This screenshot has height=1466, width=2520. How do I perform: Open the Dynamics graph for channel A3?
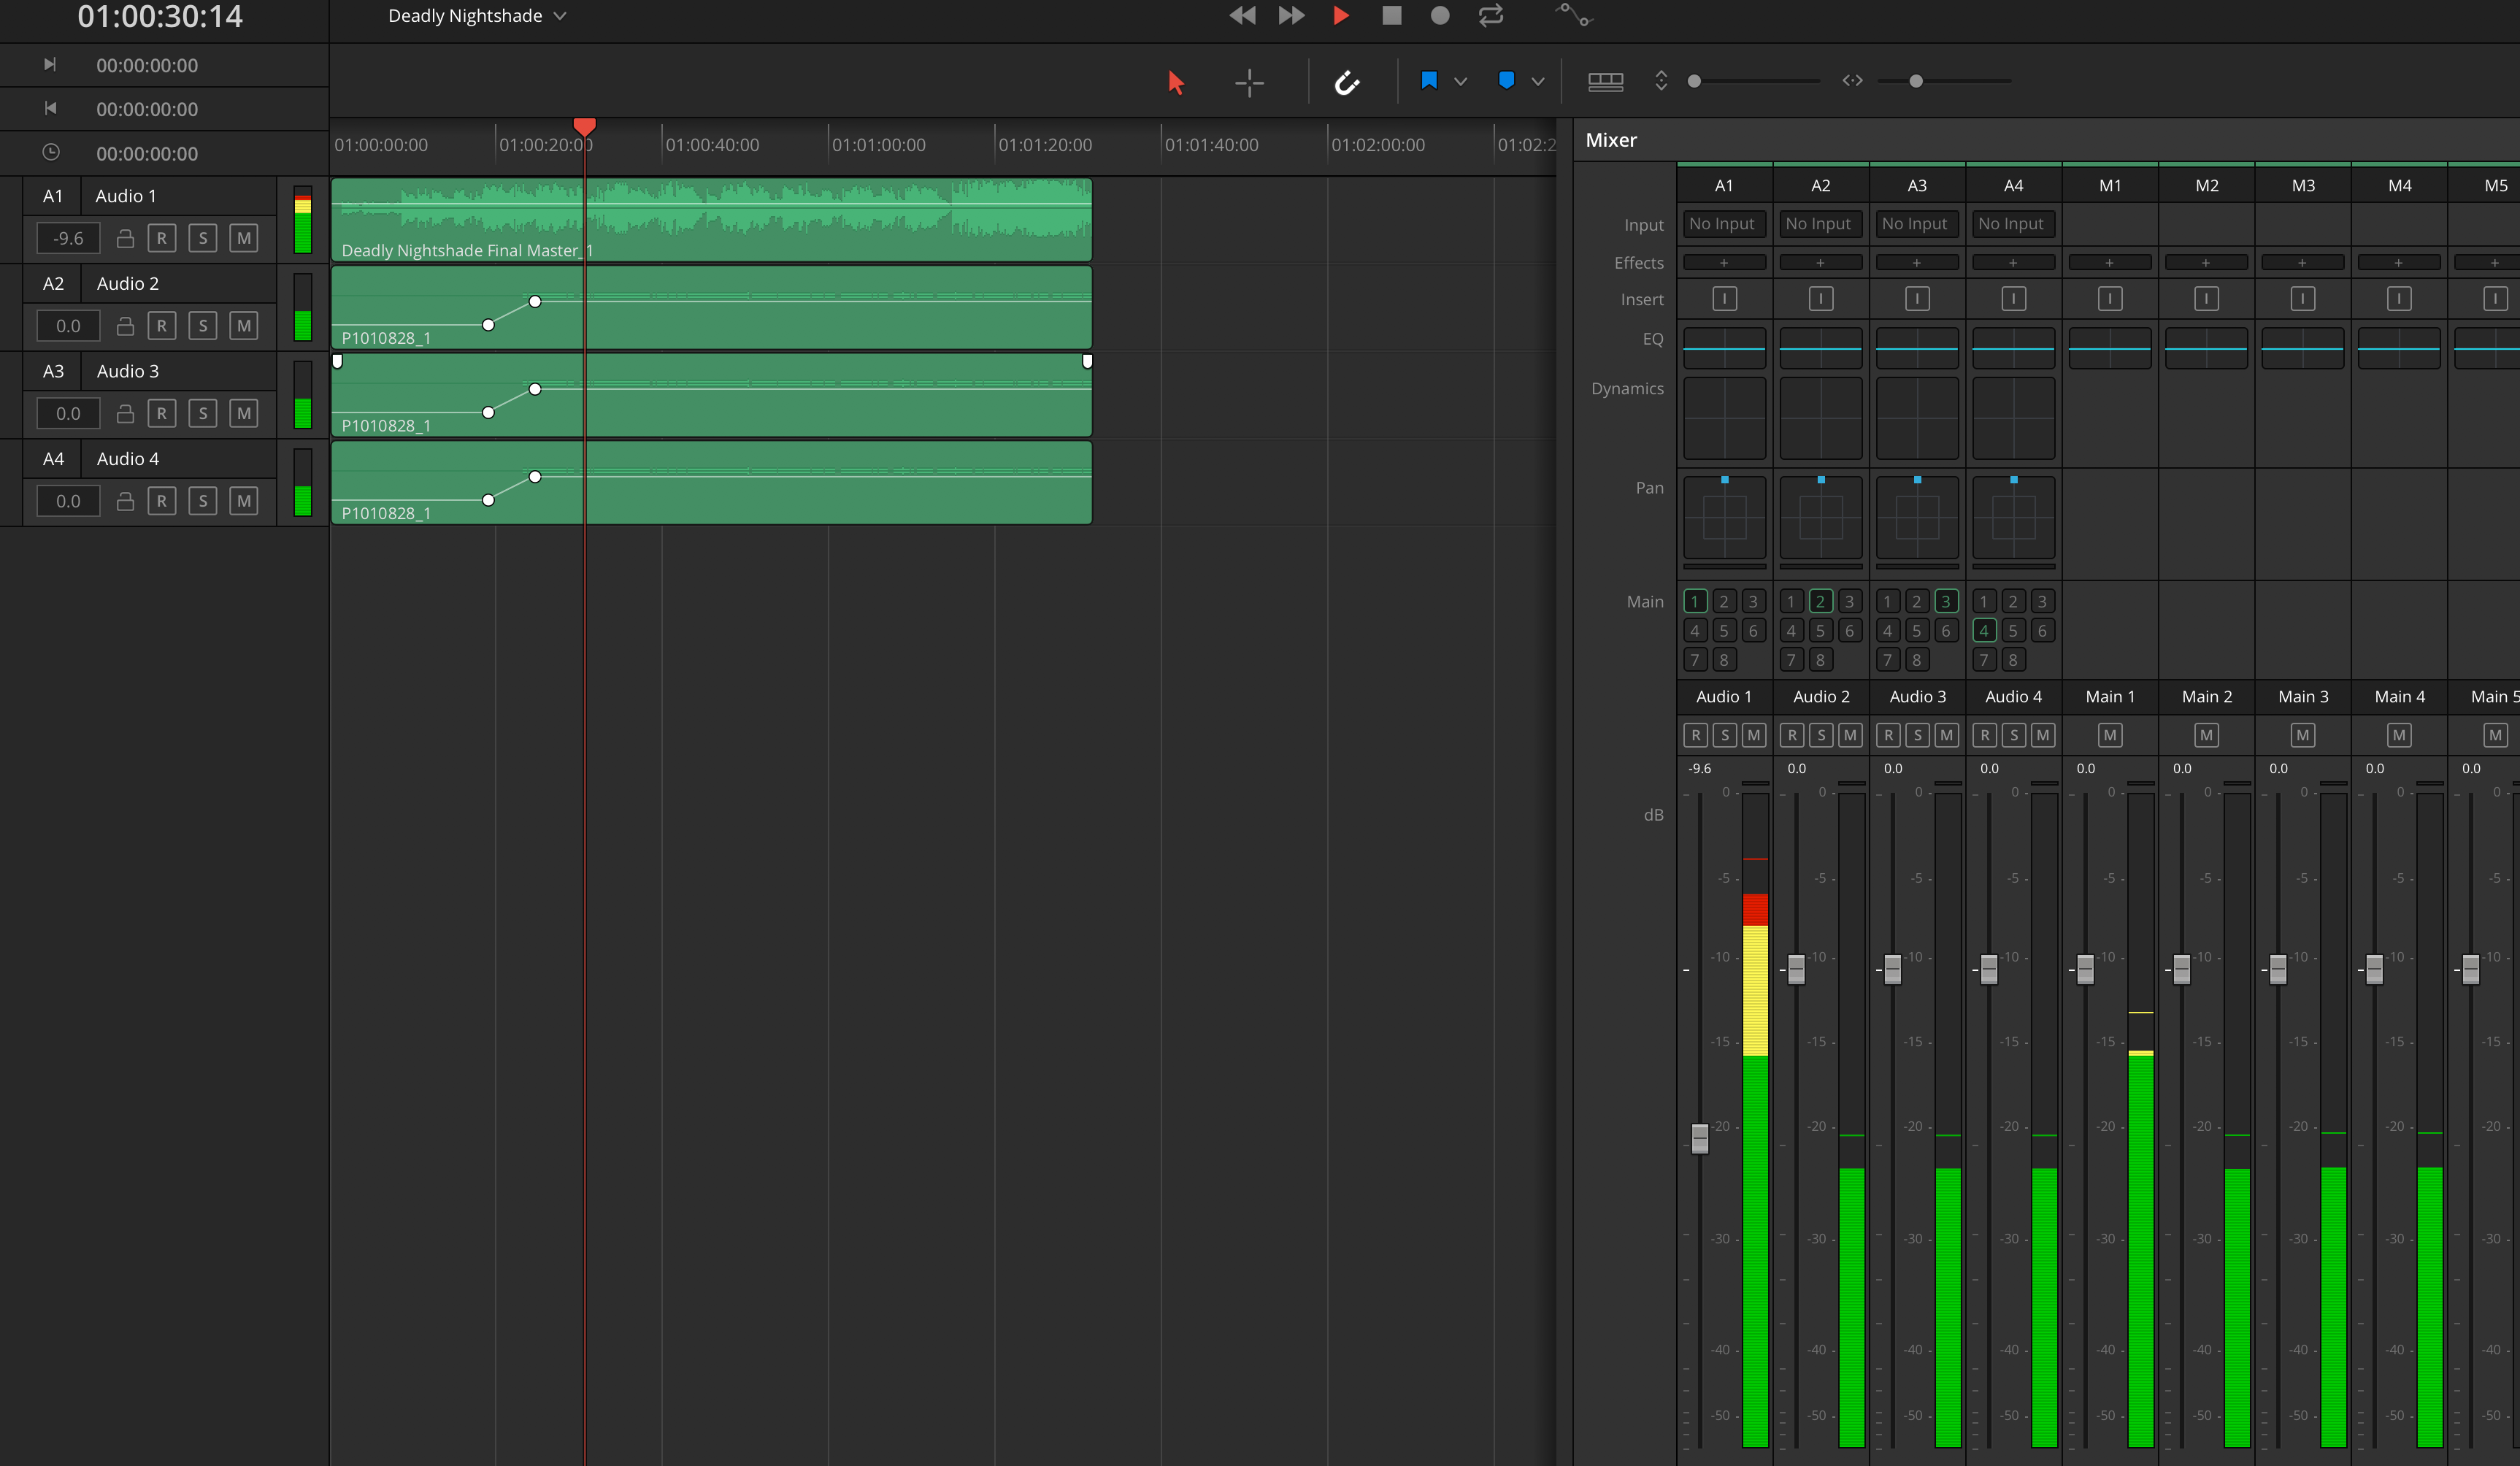[x=1917, y=418]
